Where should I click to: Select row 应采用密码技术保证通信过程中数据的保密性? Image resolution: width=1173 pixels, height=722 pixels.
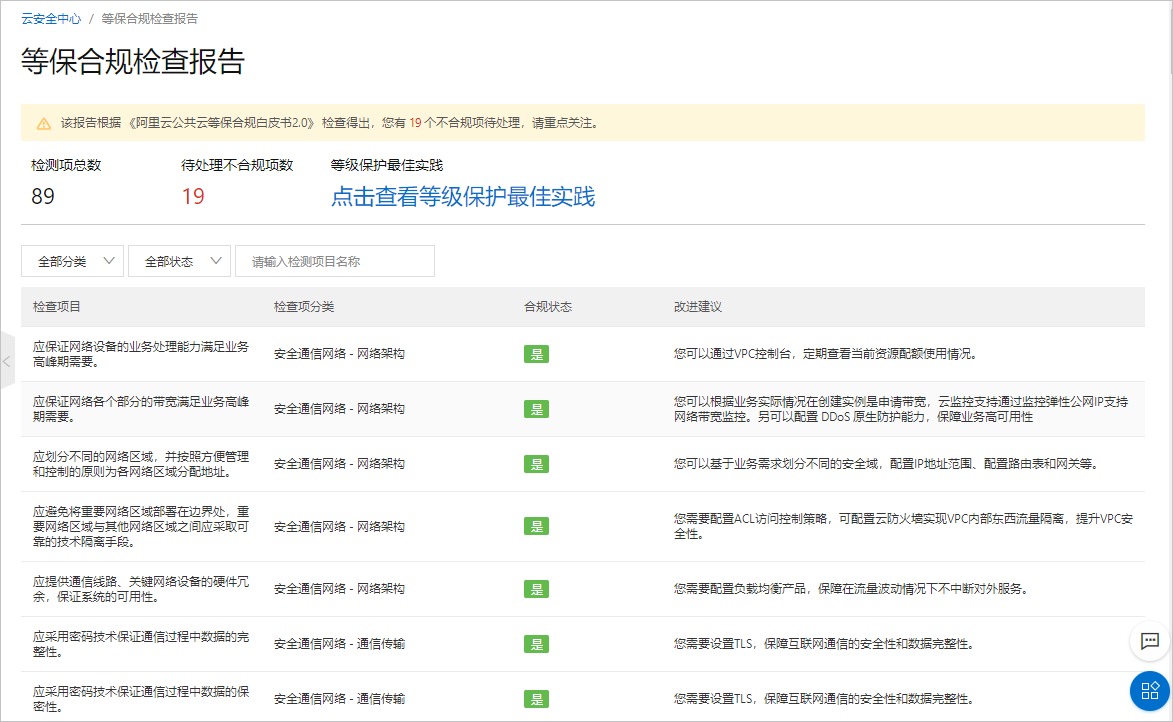click(583, 699)
